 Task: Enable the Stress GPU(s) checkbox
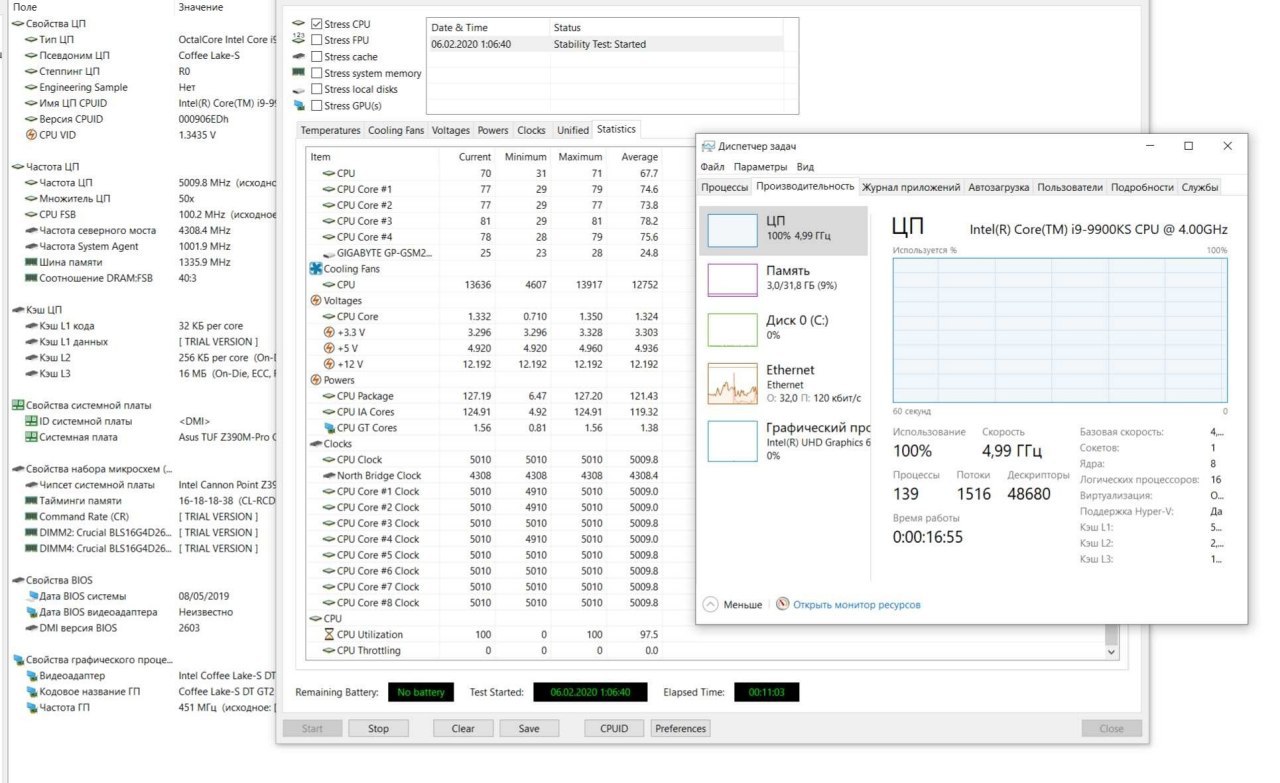(317, 105)
